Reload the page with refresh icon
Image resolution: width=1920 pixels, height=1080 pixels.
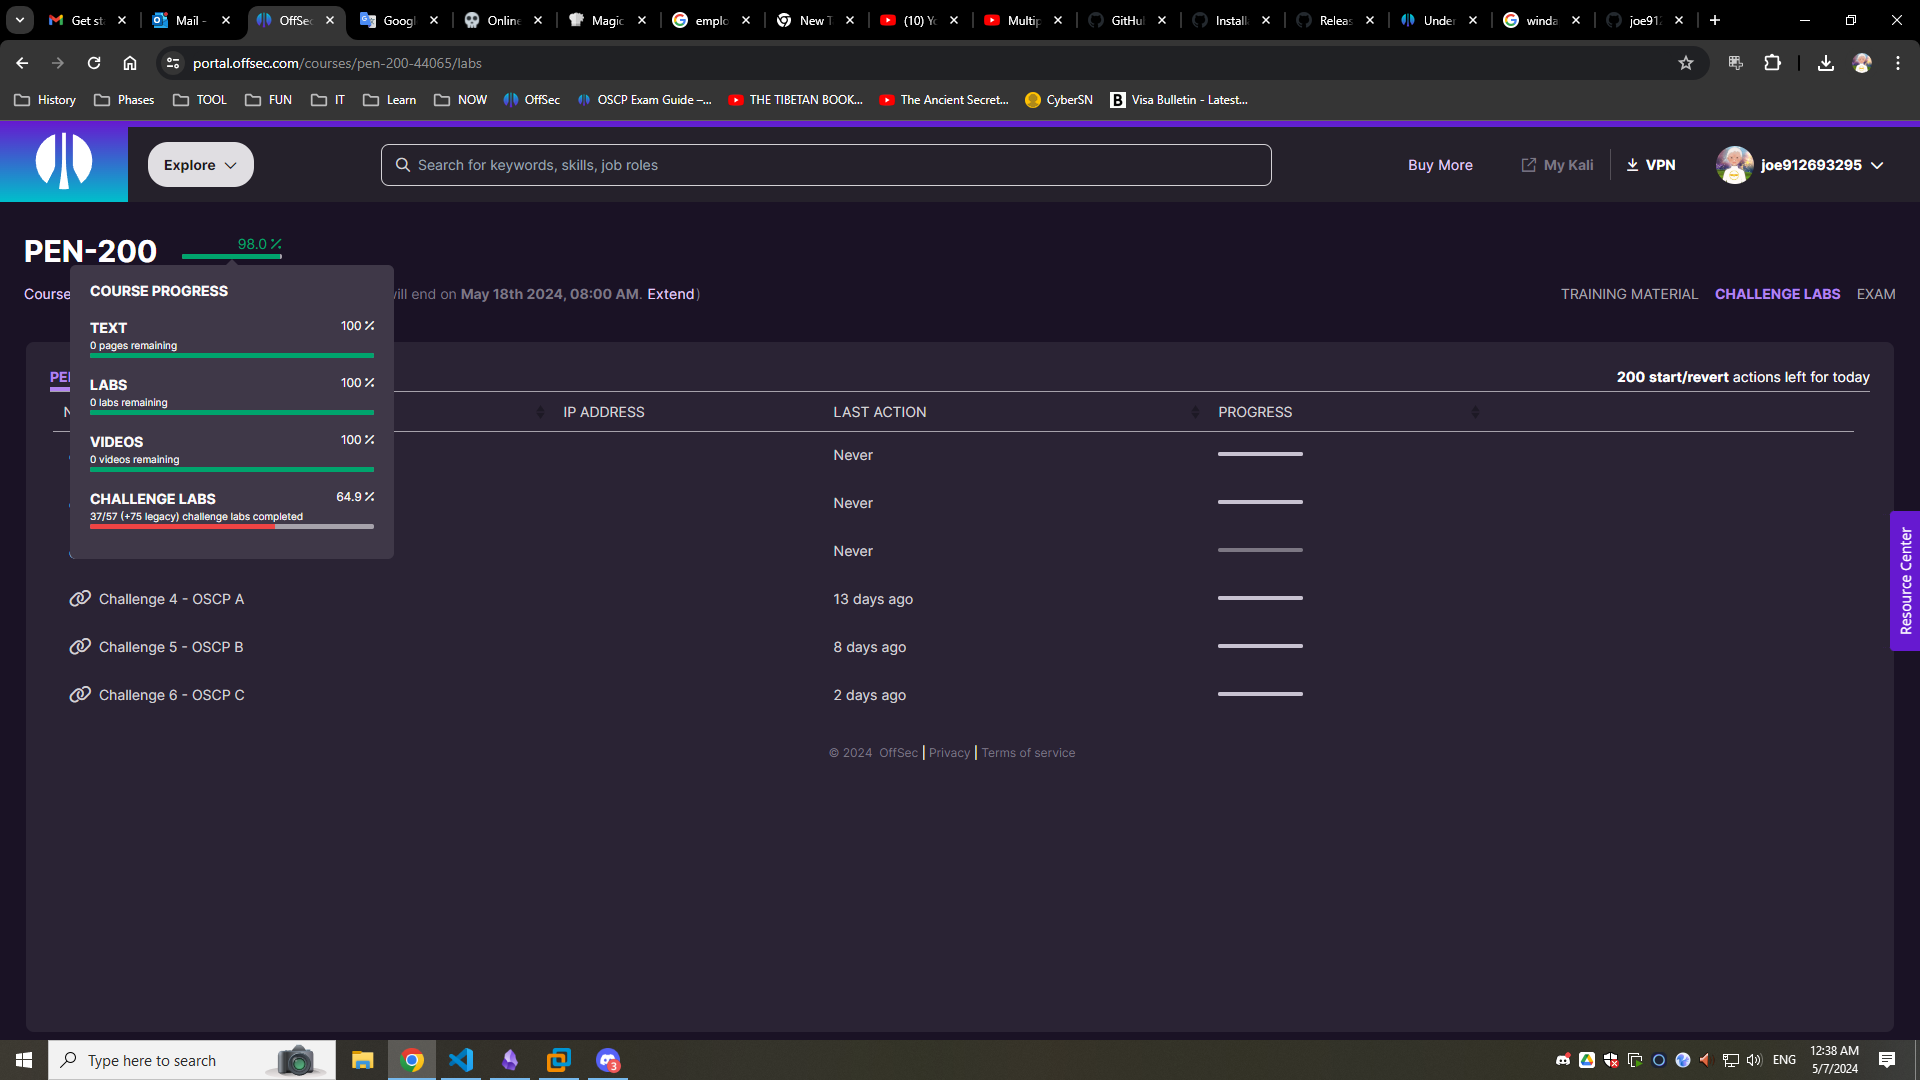tap(94, 63)
